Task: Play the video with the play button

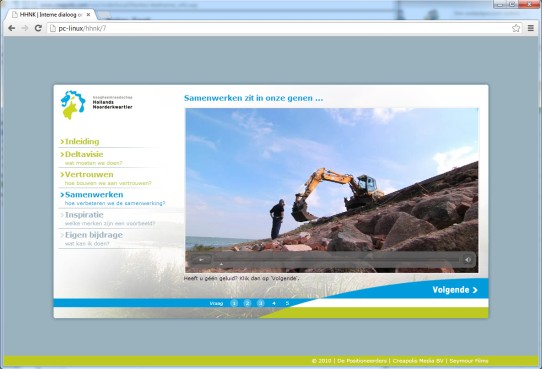Action: pyautogui.click(x=201, y=259)
